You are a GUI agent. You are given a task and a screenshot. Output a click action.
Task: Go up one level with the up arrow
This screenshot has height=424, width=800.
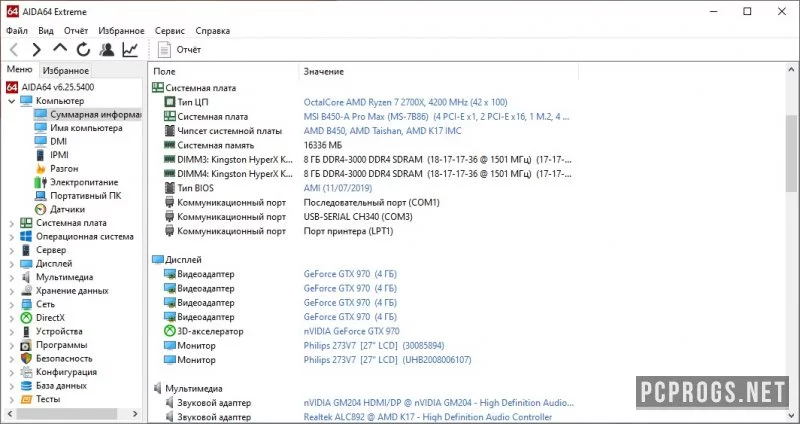(x=60, y=48)
